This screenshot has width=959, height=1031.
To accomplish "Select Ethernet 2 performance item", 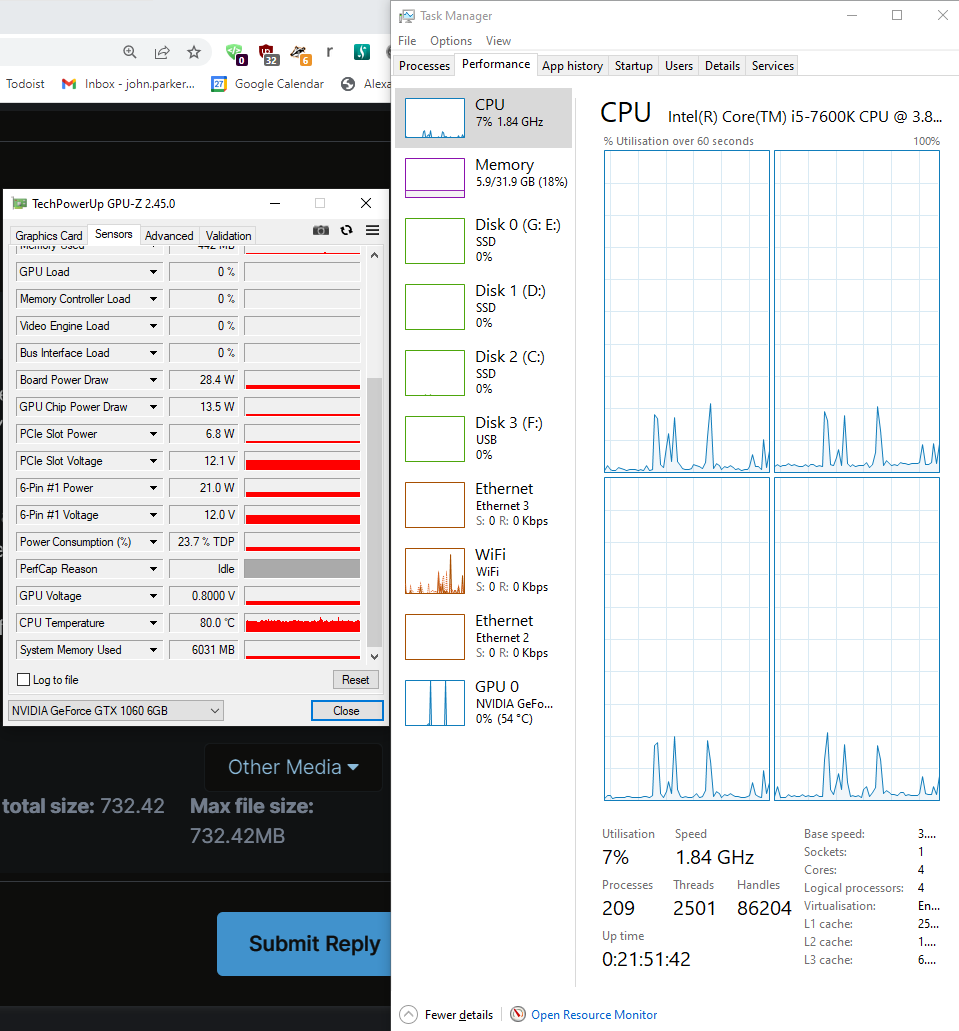I will point(483,636).
